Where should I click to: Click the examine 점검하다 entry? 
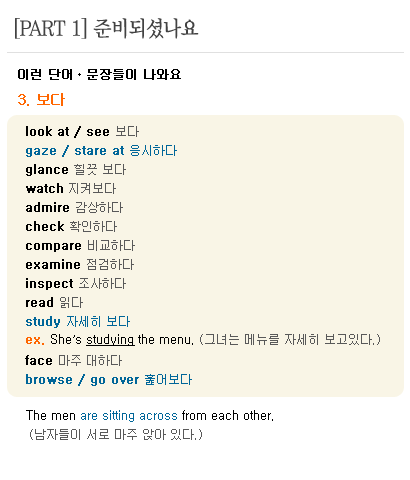(x=80, y=265)
